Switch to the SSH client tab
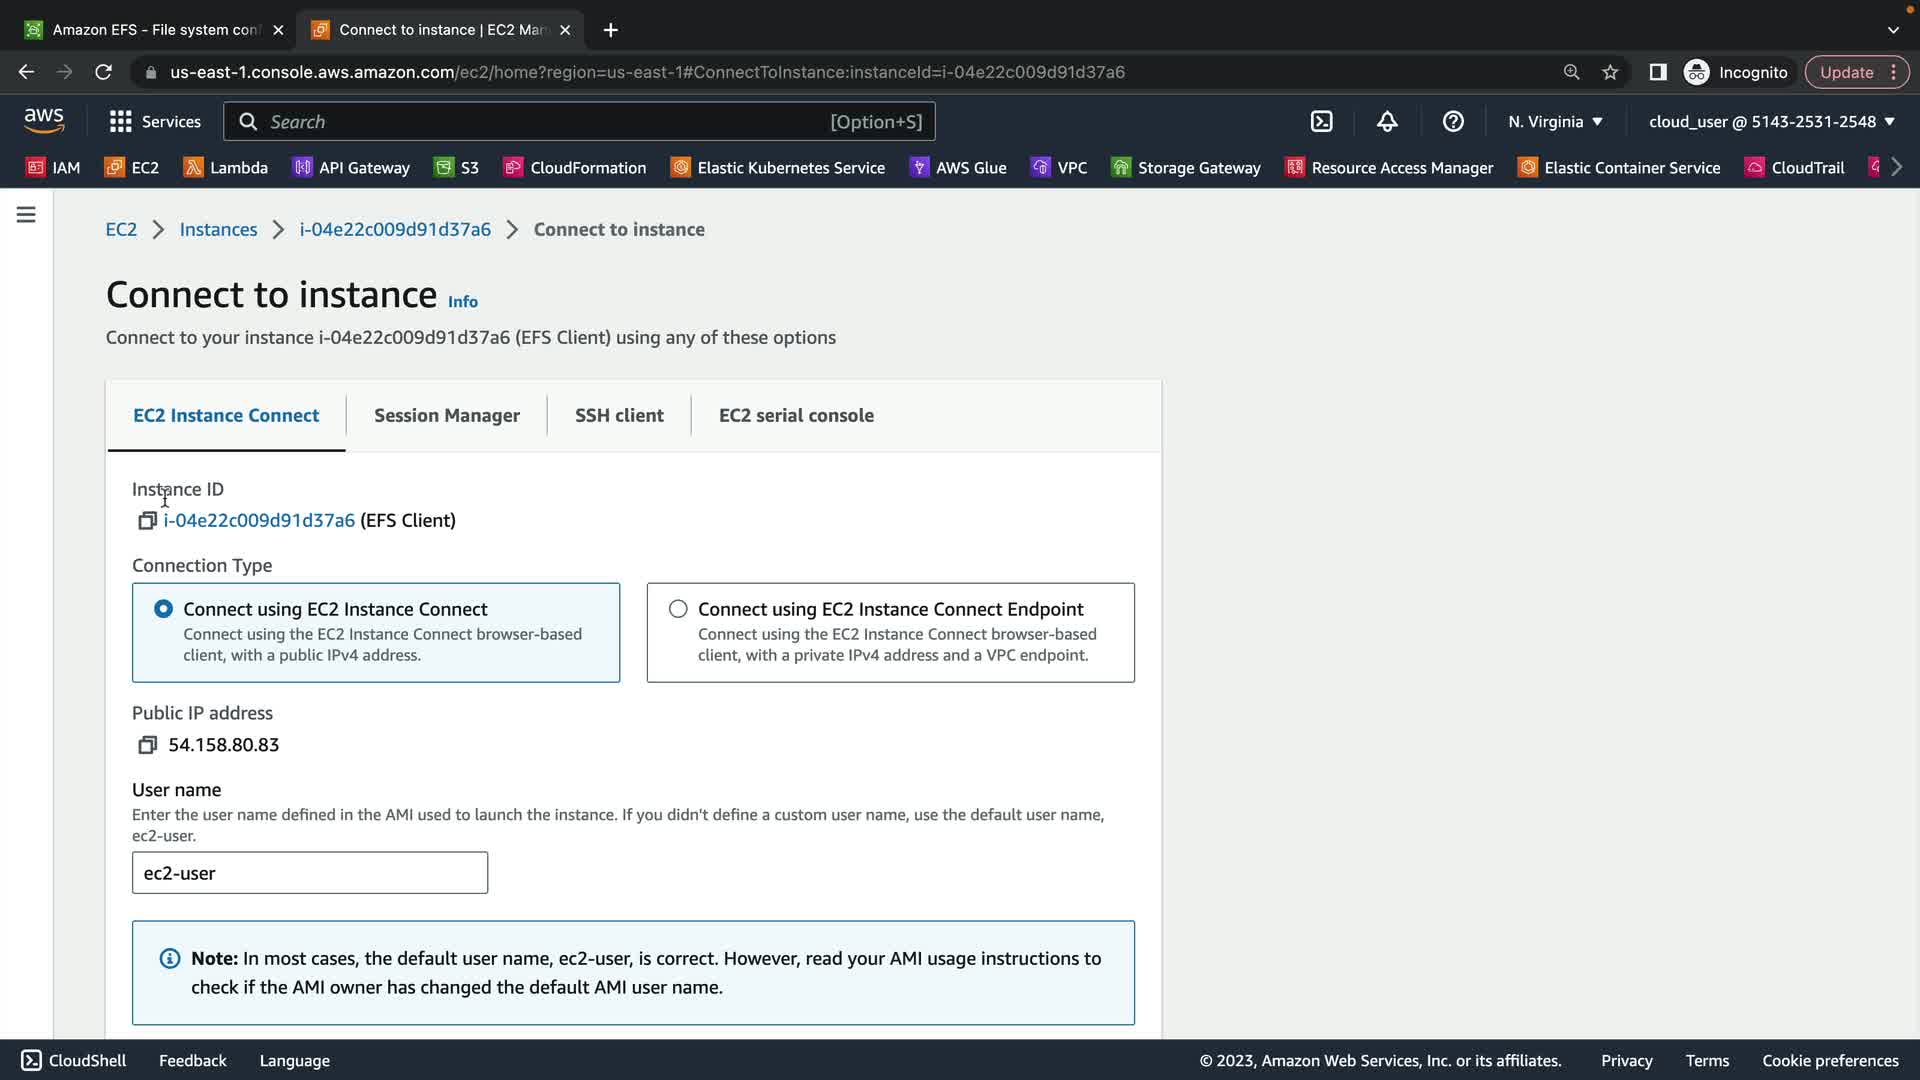Screen dimensions: 1920x1080 (619, 416)
